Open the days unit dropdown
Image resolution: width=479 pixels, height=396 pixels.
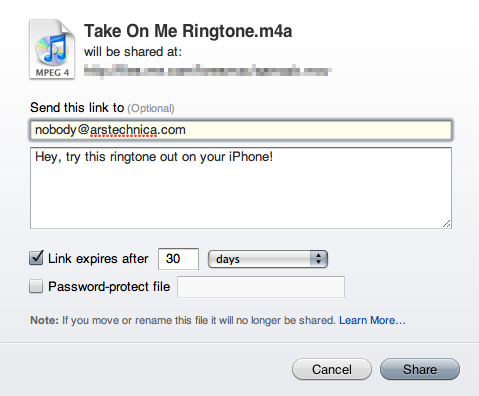coord(268,259)
